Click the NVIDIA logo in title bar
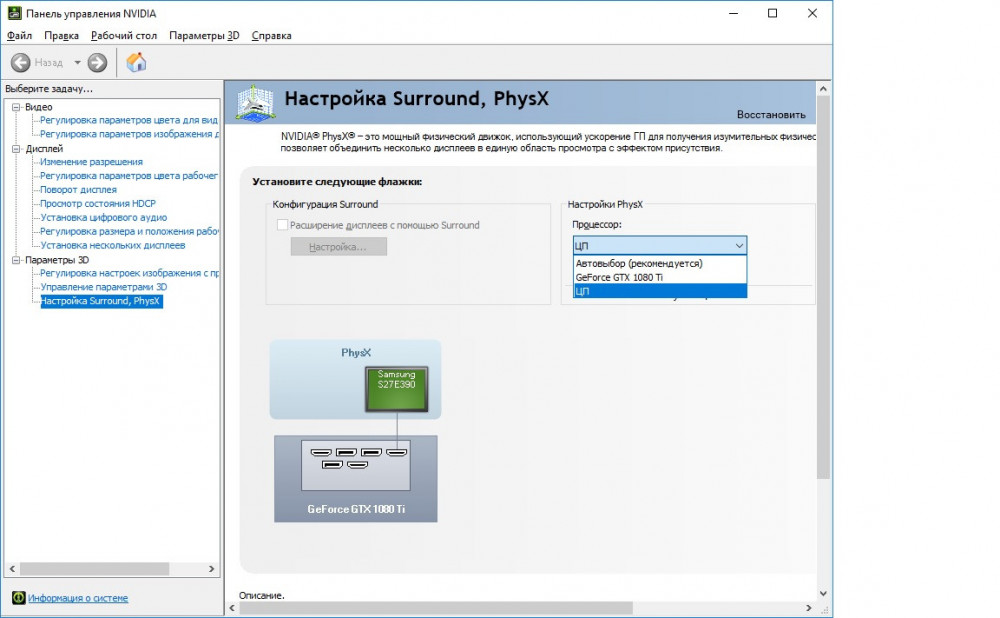 click(x=13, y=13)
